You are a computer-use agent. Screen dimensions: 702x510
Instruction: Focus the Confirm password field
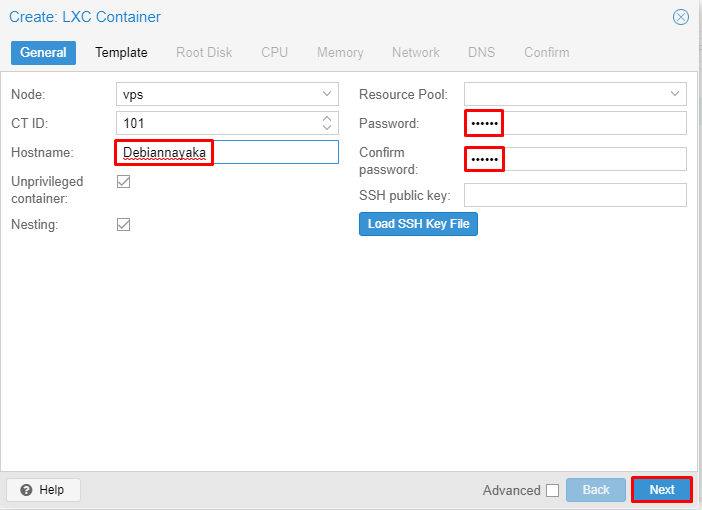[x=575, y=159]
